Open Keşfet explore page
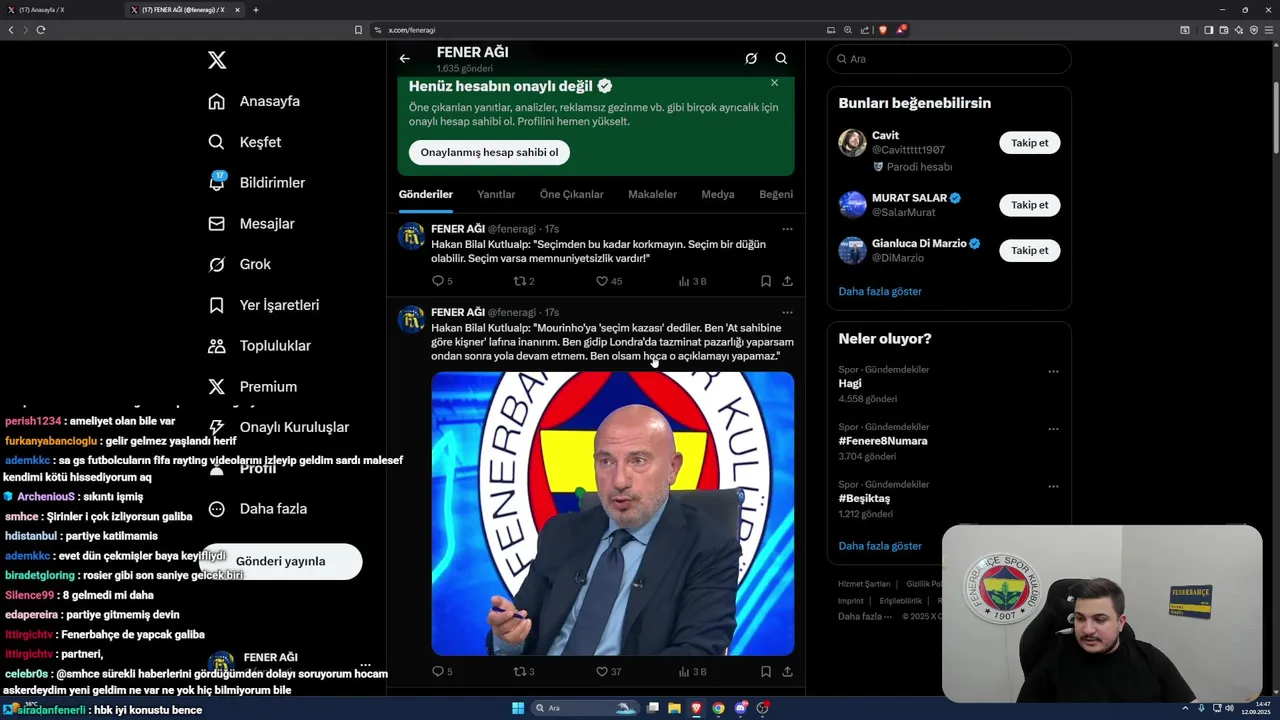 [245, 142]
